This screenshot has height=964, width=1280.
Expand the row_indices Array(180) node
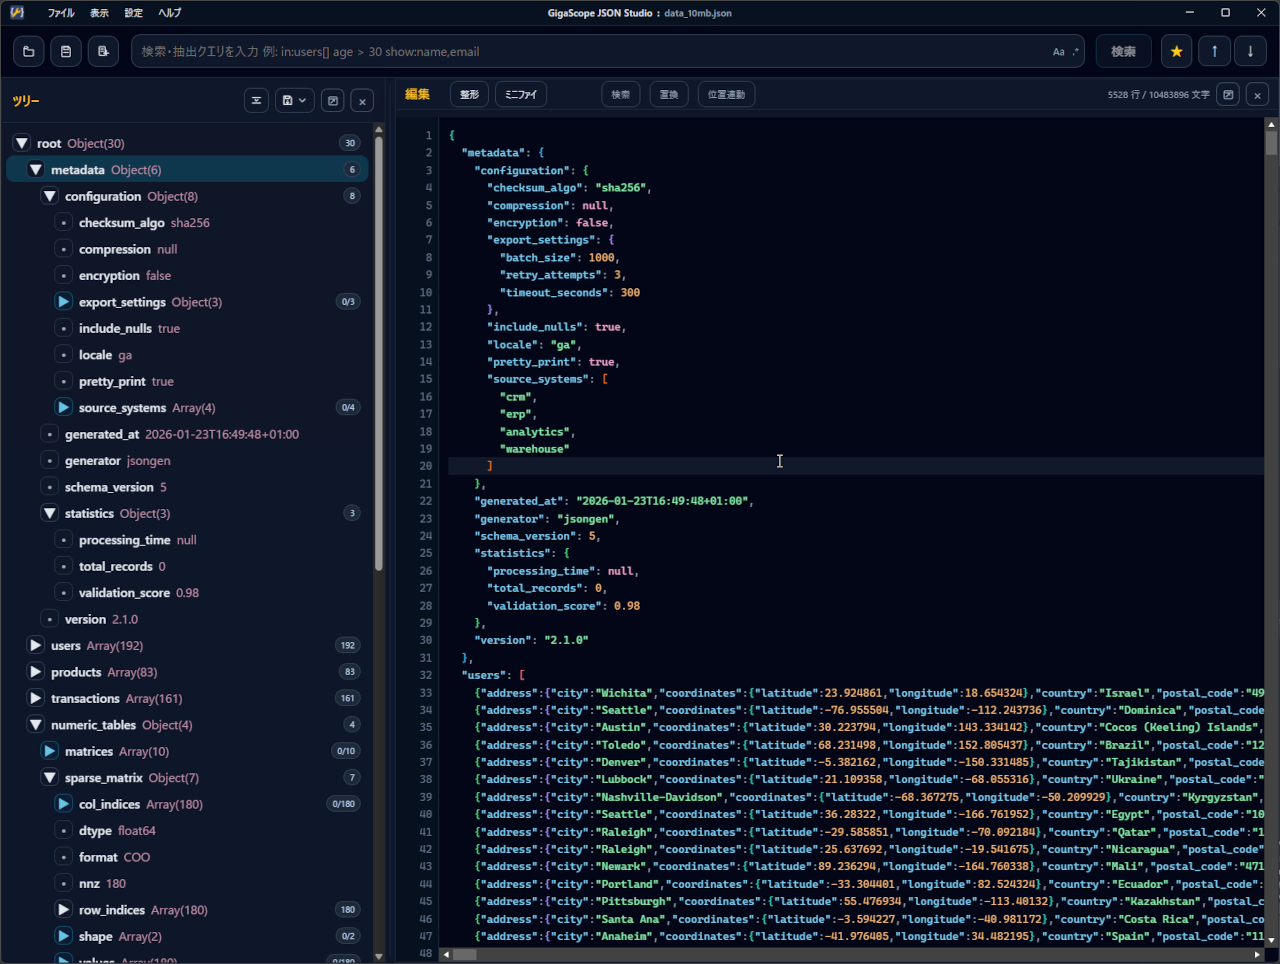(x=63, y=910)
